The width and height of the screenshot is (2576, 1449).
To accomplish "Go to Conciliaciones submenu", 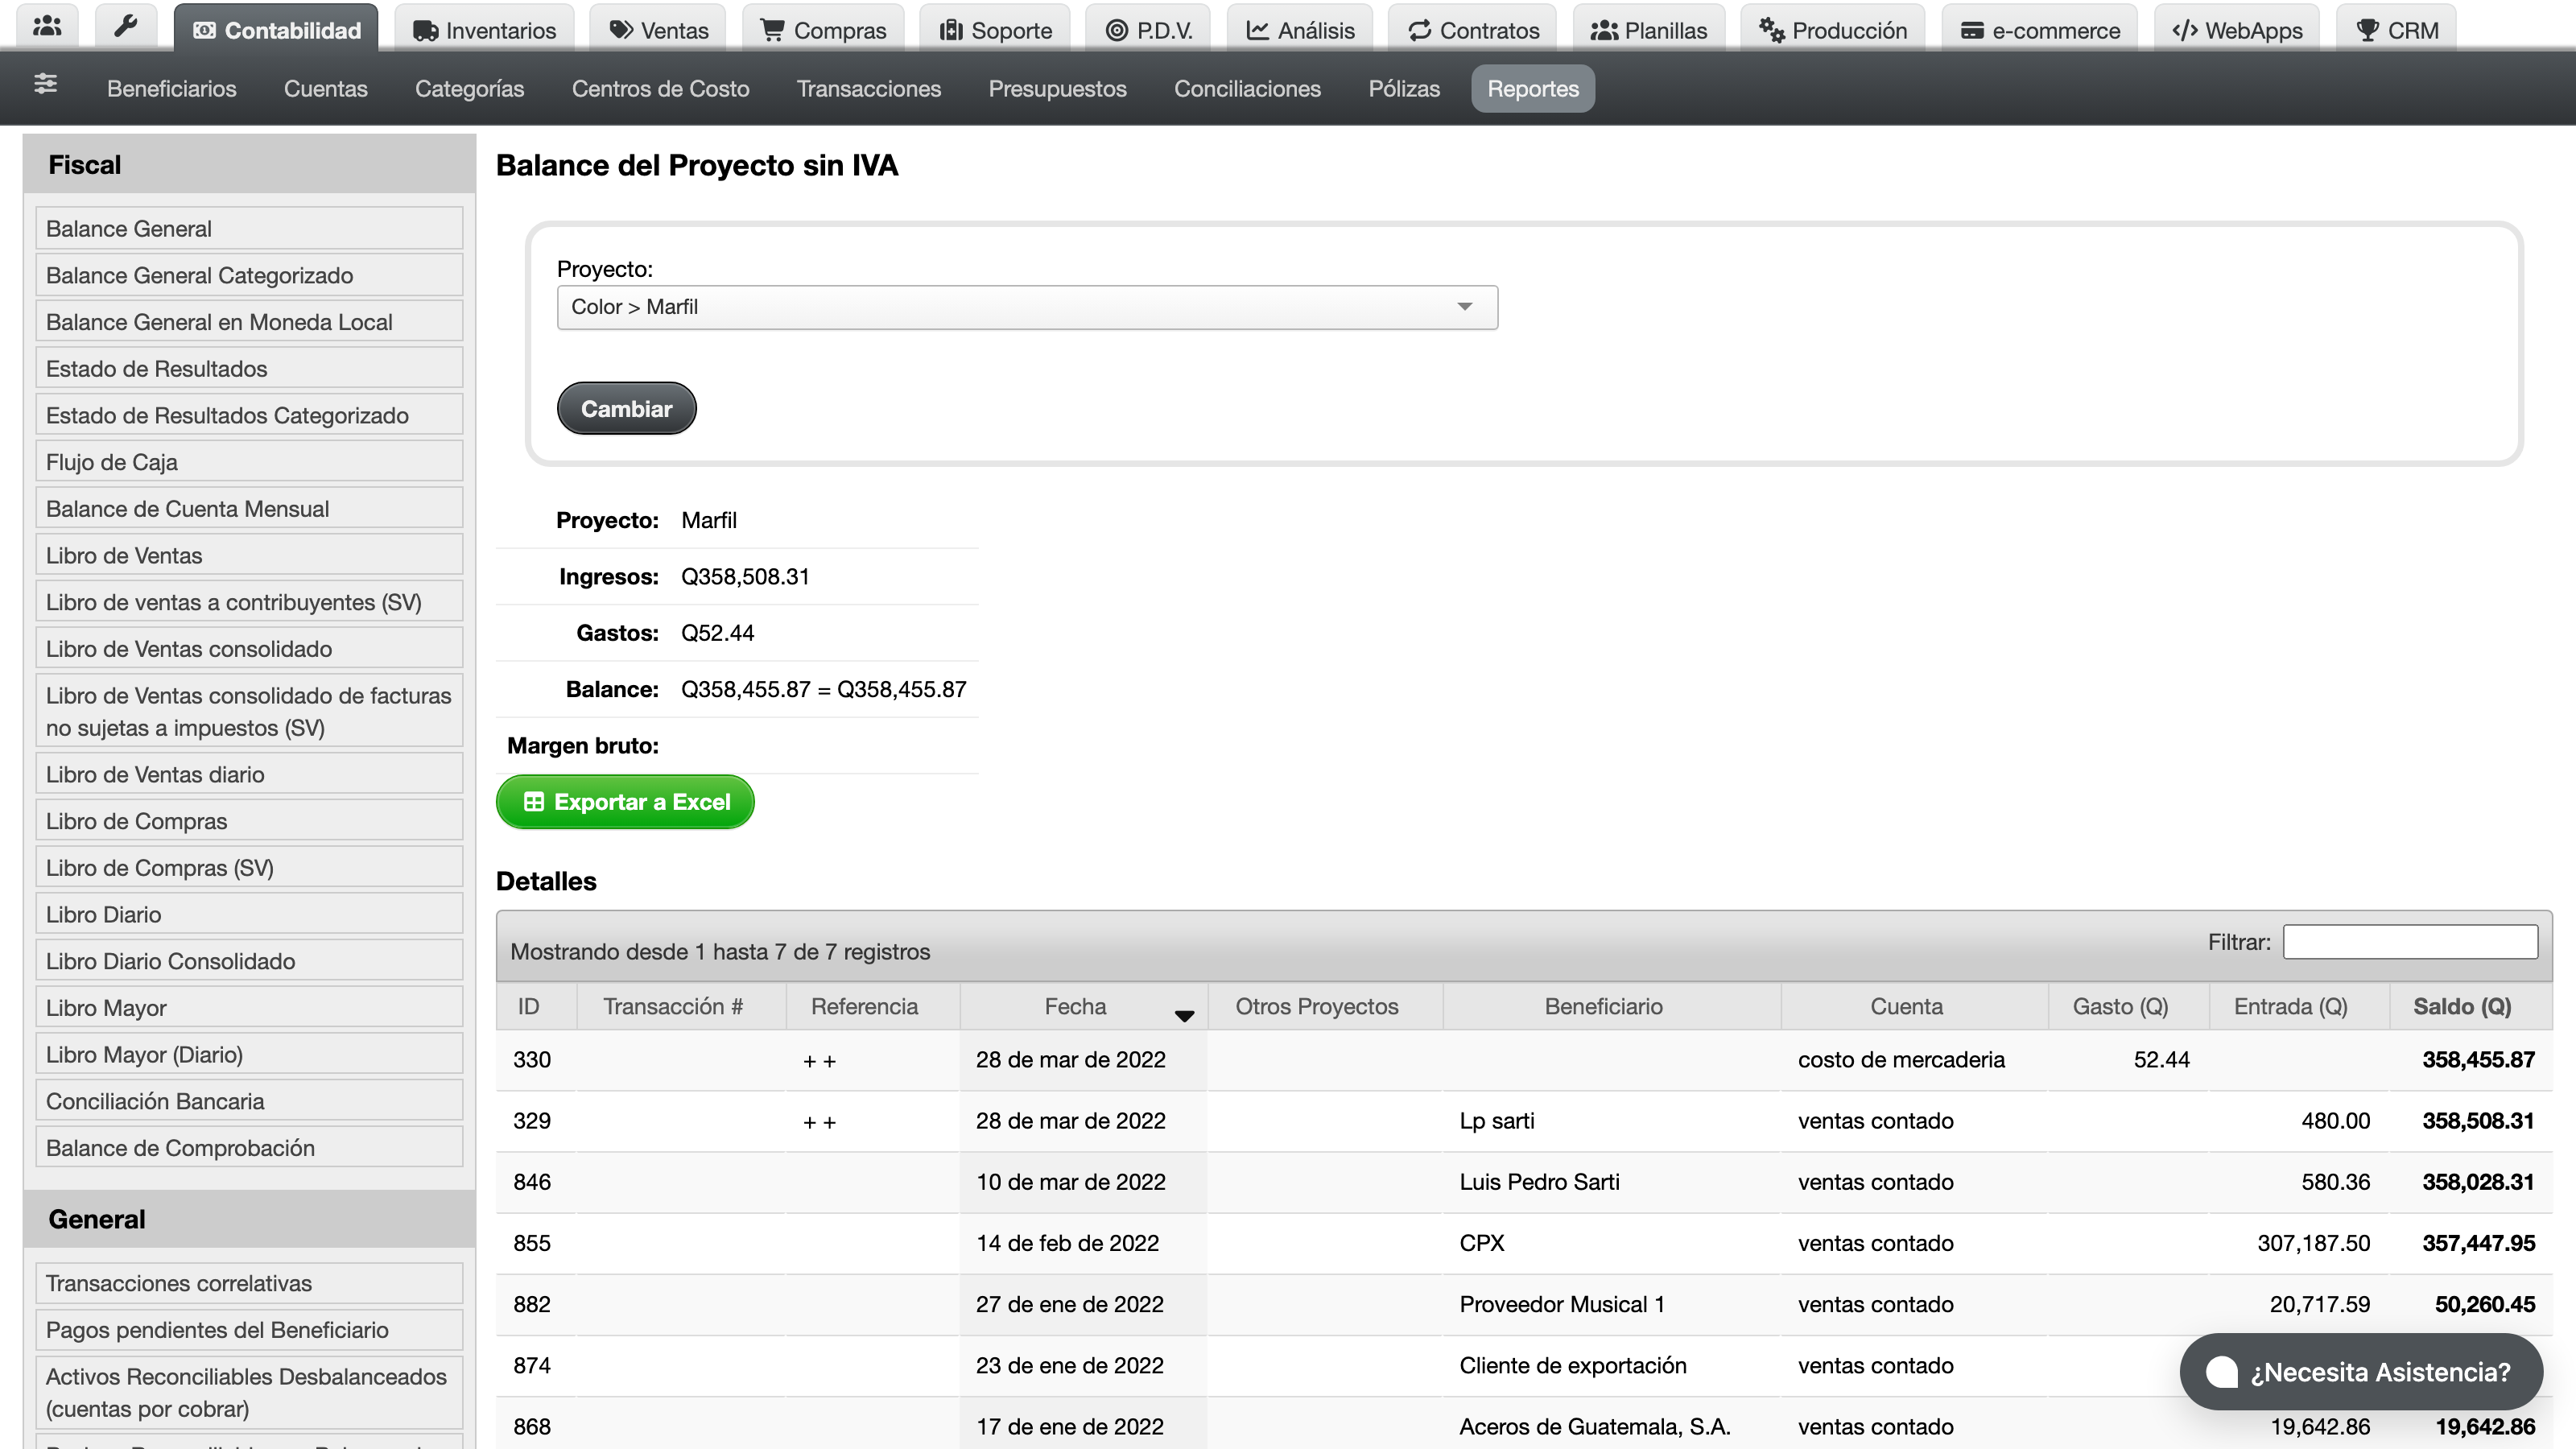I will 1247,89.
